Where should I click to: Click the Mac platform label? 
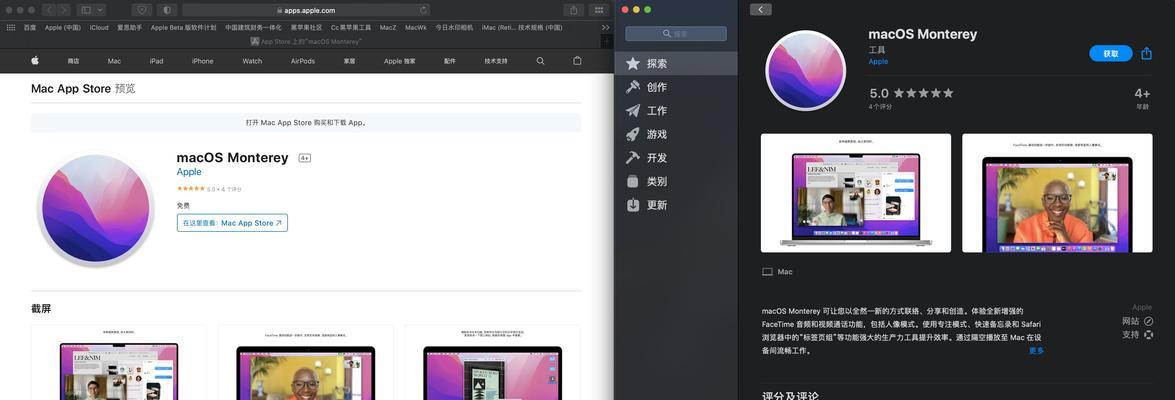777,272
